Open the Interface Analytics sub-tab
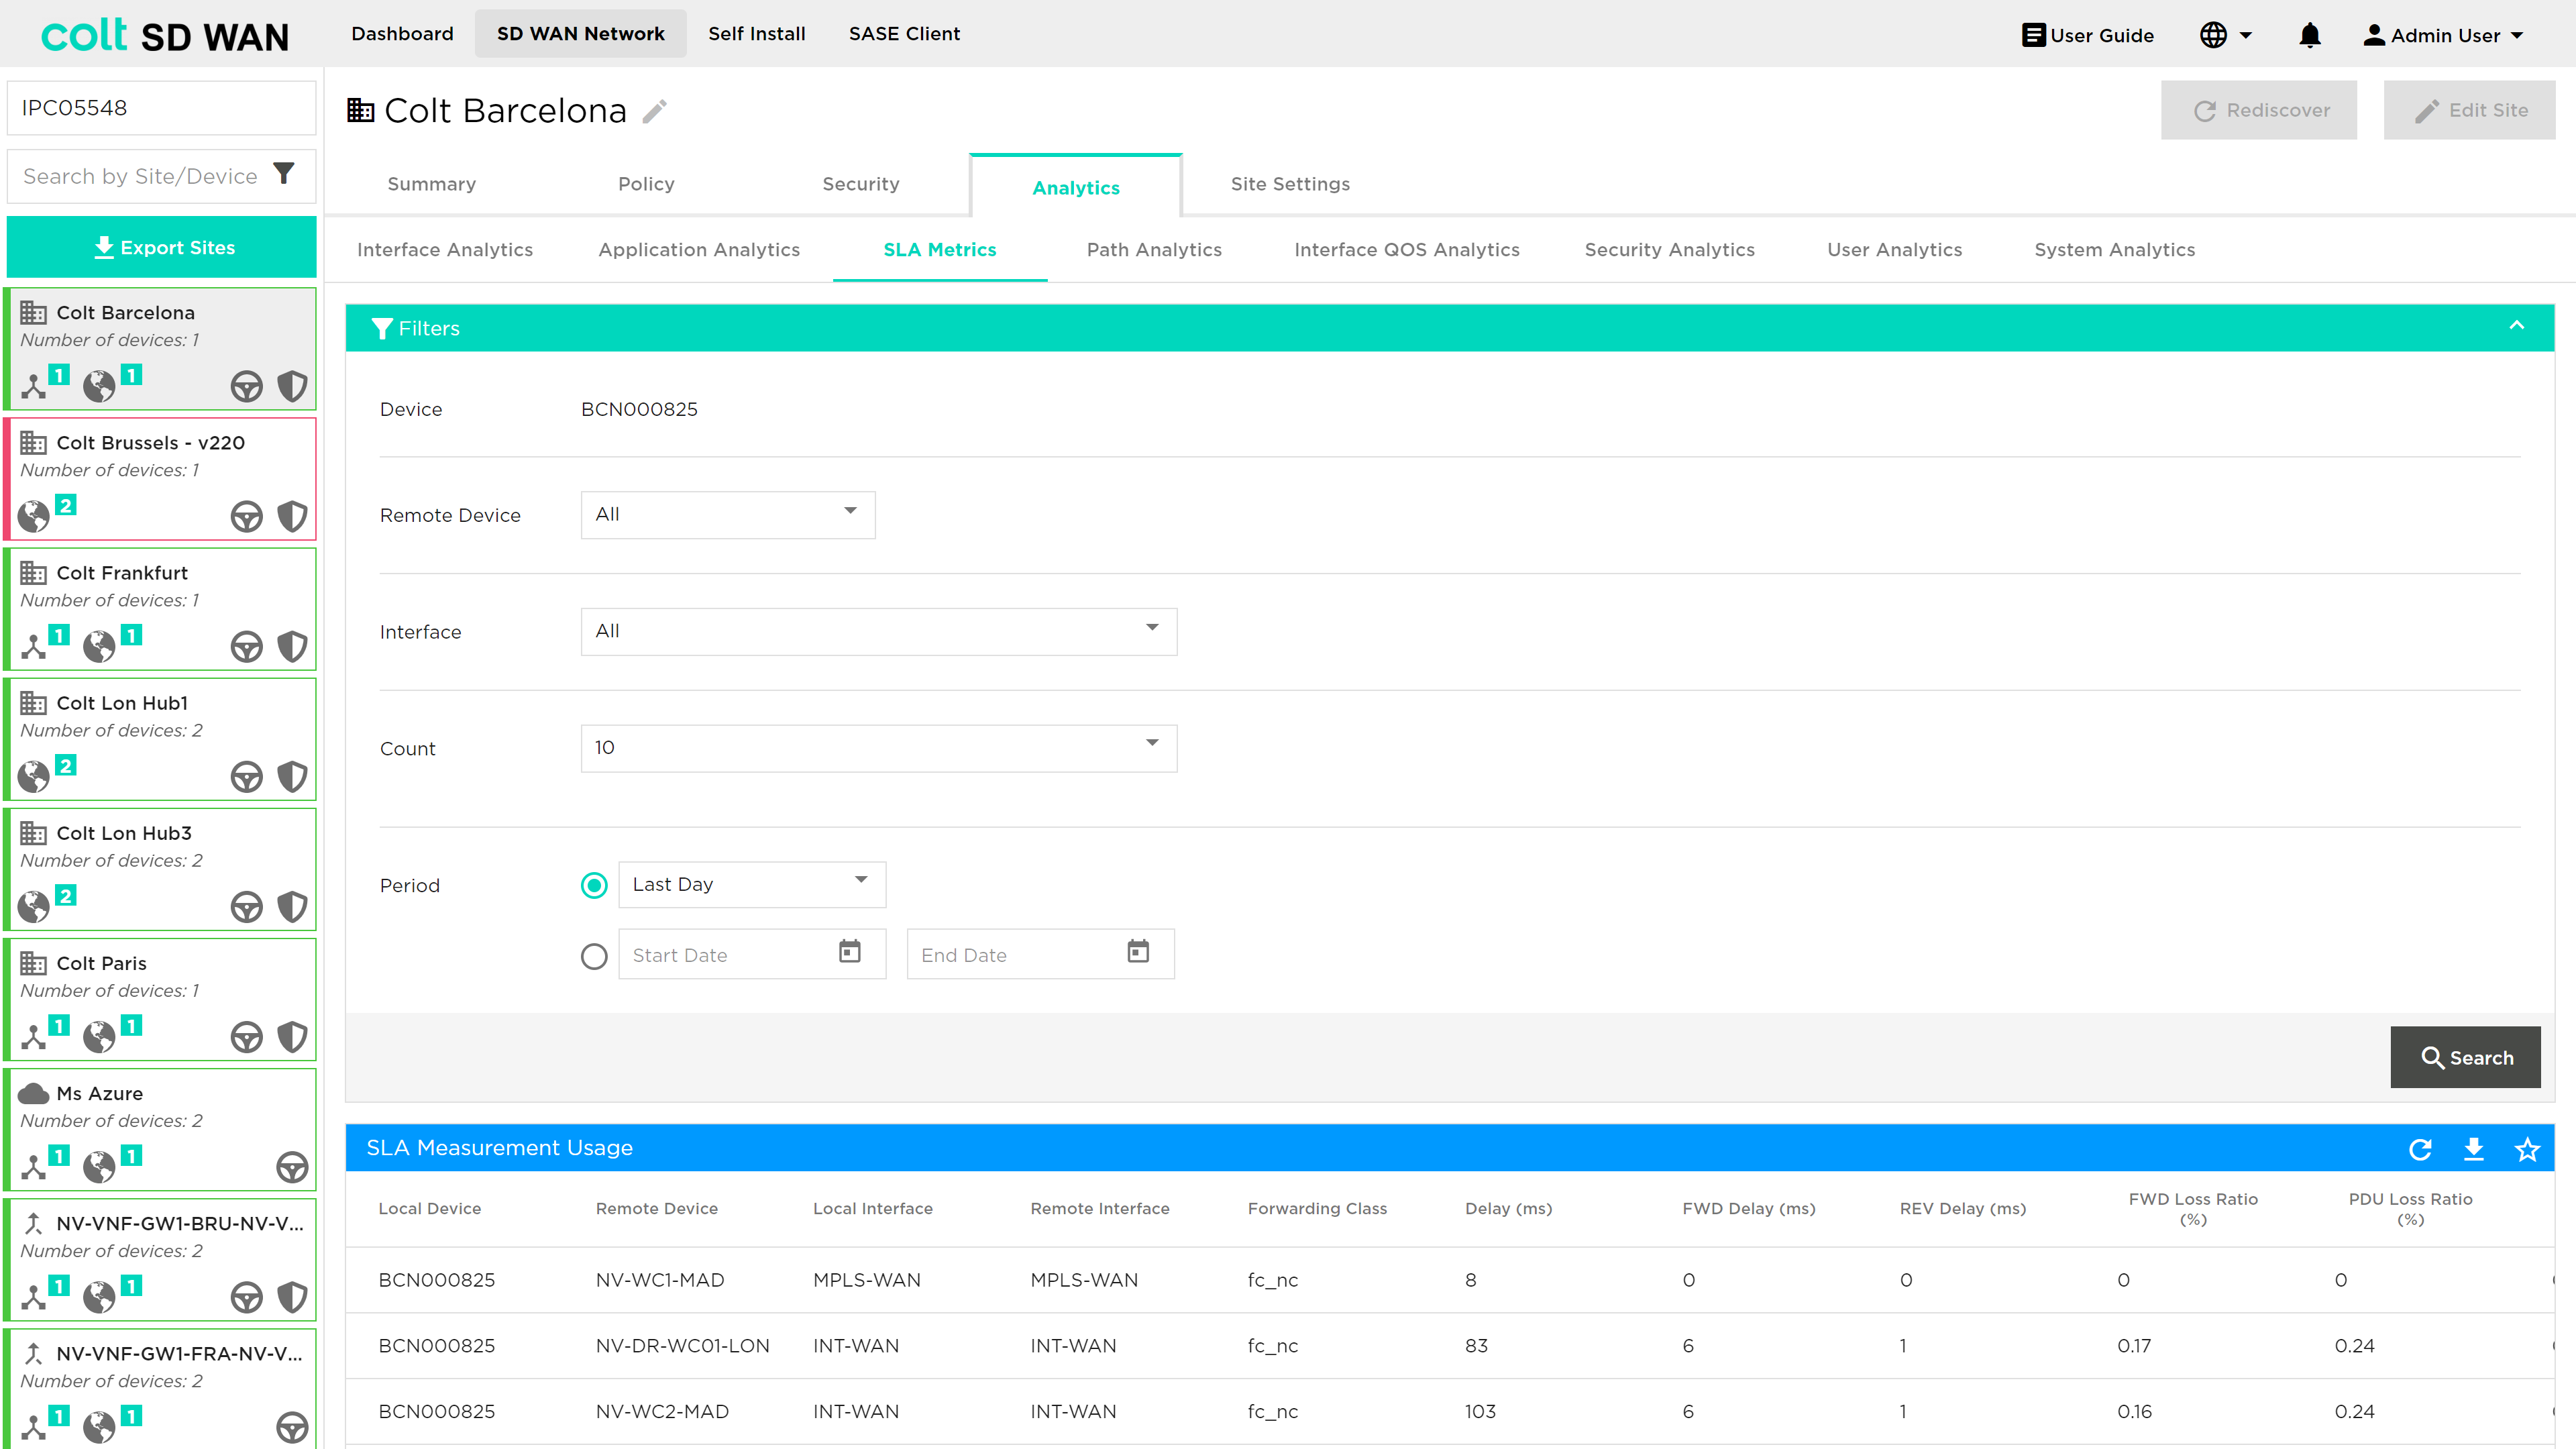Image resolution: width=2576 pixels, height=1449 pixels. pos(445,250)
